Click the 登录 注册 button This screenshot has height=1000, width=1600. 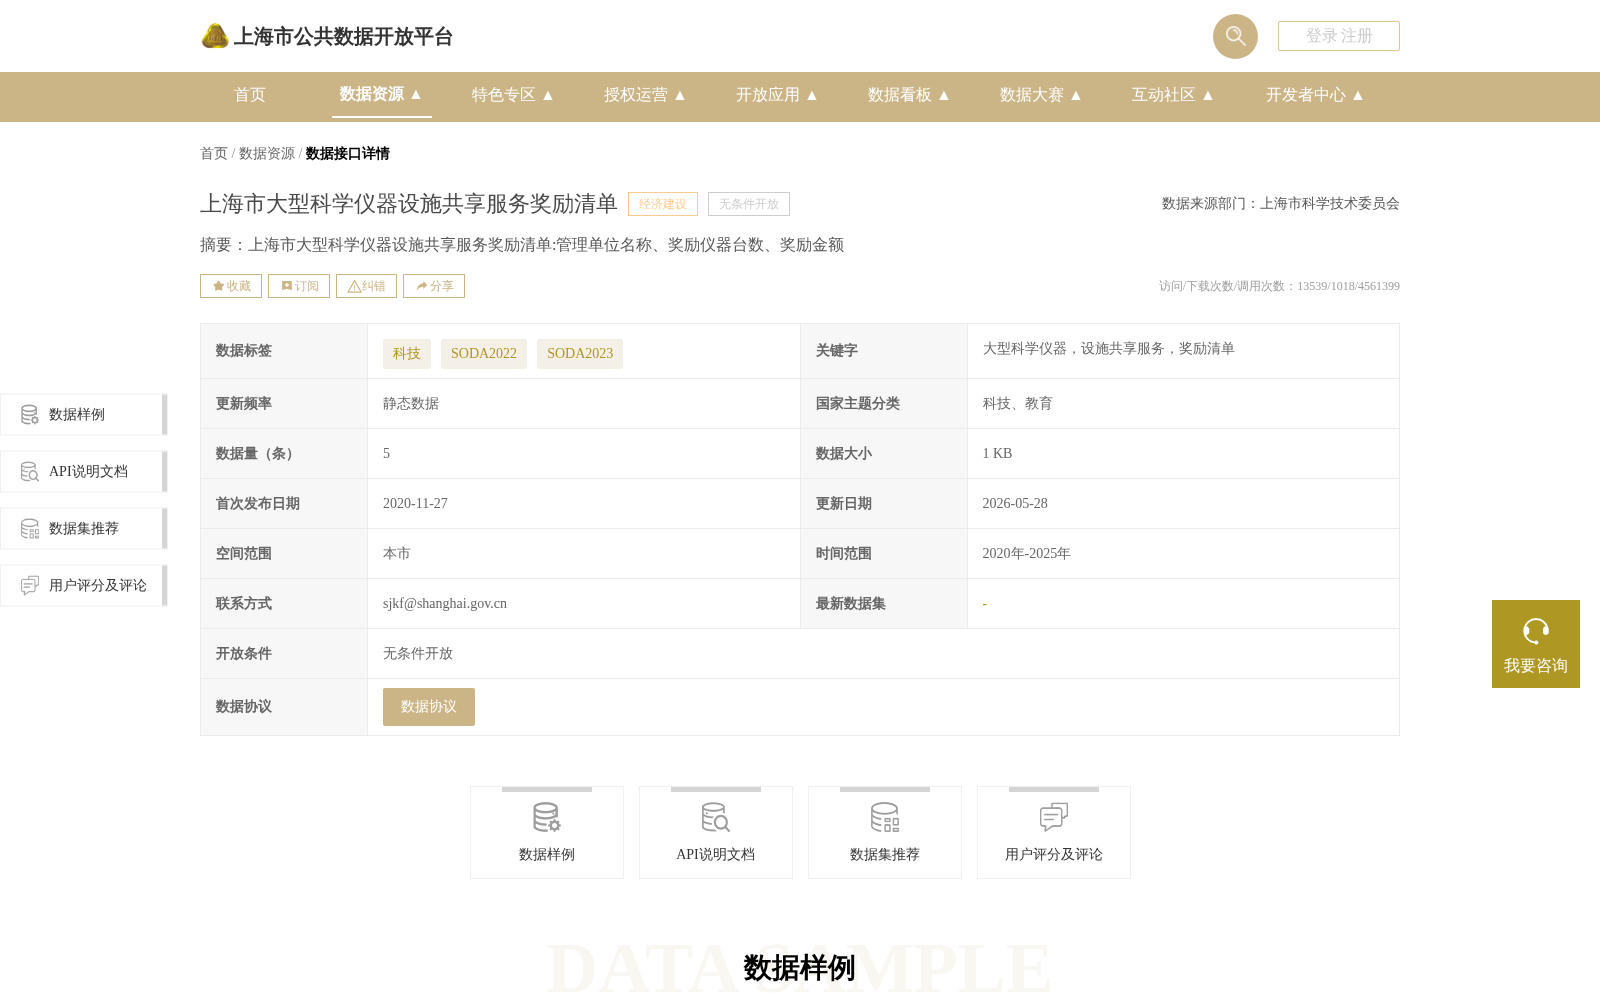(1339, 36)
